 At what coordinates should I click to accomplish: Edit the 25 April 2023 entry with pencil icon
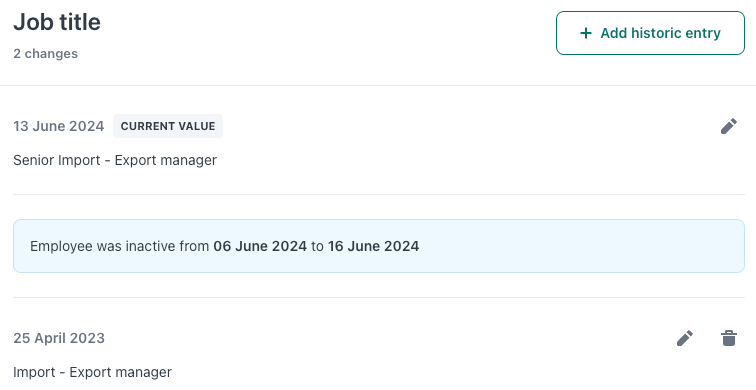tap(685, 338)
